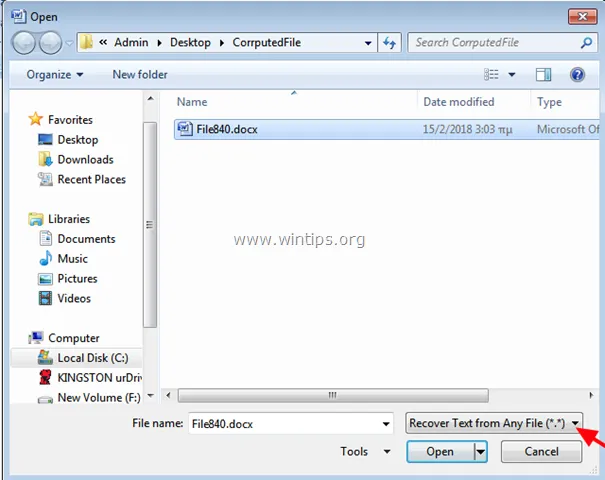Click the file list horizontal scrollbar thumb

click(333, 395)
